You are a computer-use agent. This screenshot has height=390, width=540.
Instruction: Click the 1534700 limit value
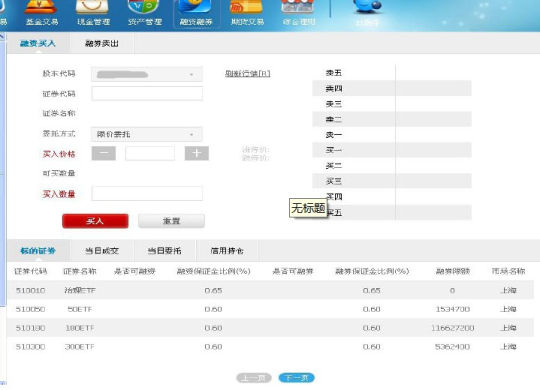(453, 309)
